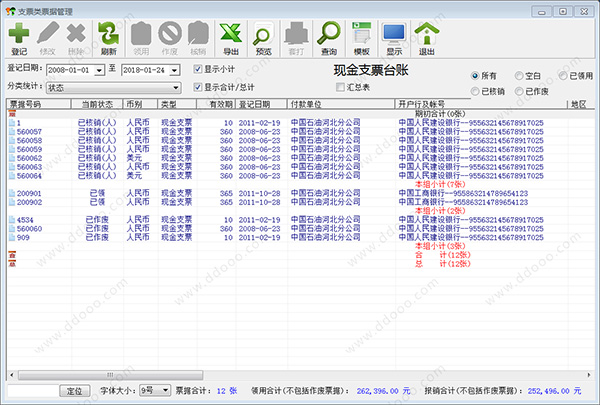
Task: Click the scrollbar left arrow
Action: pos(11,375)
